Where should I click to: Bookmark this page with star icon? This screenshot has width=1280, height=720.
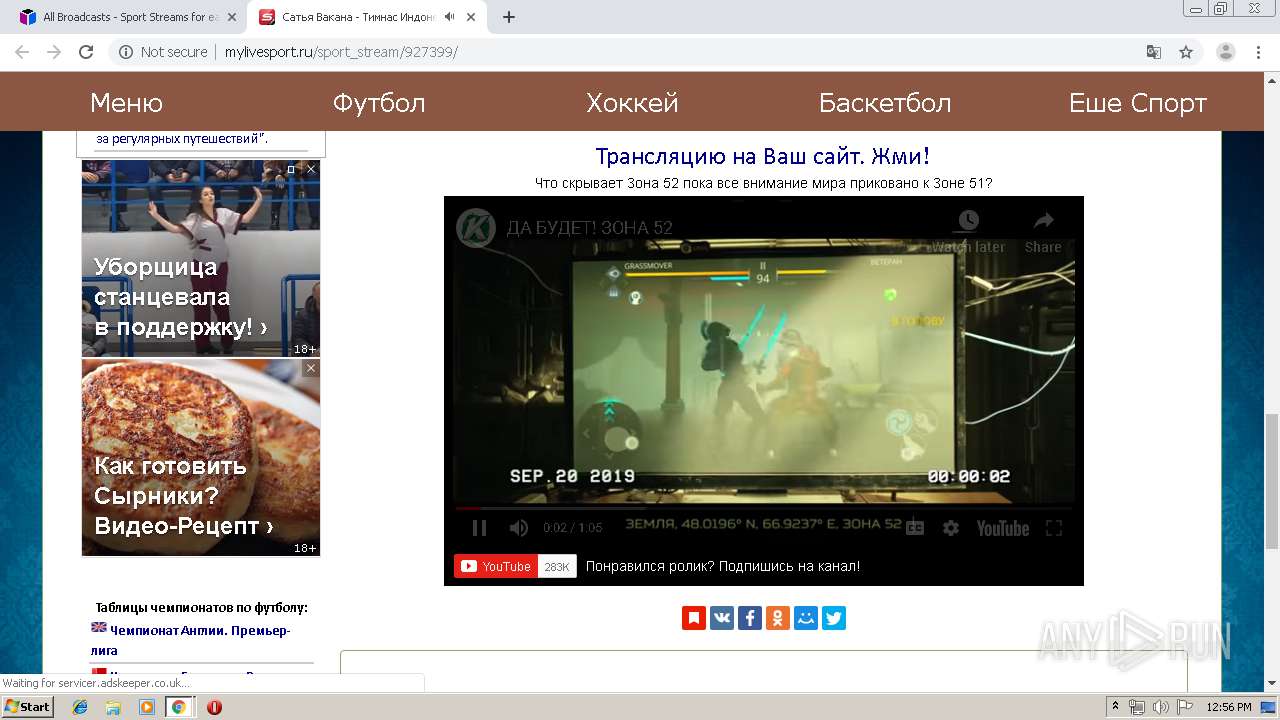point(1186,52)
